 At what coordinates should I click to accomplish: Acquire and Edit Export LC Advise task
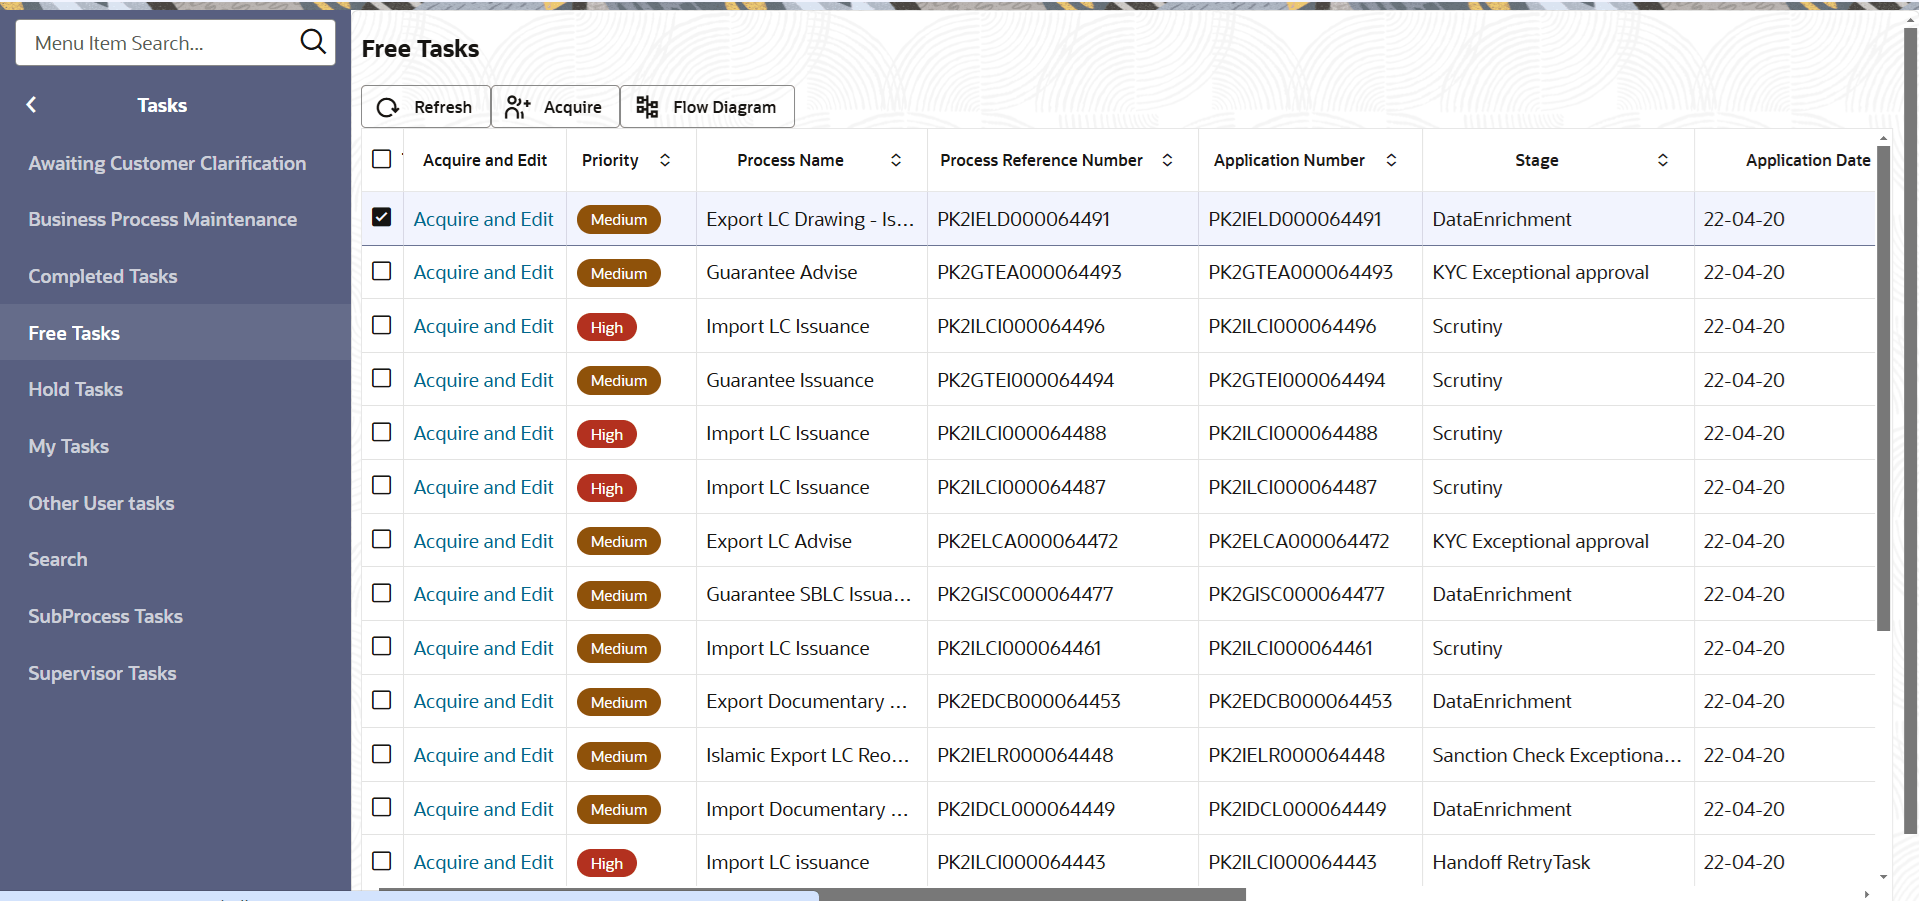tap(483, 541)
